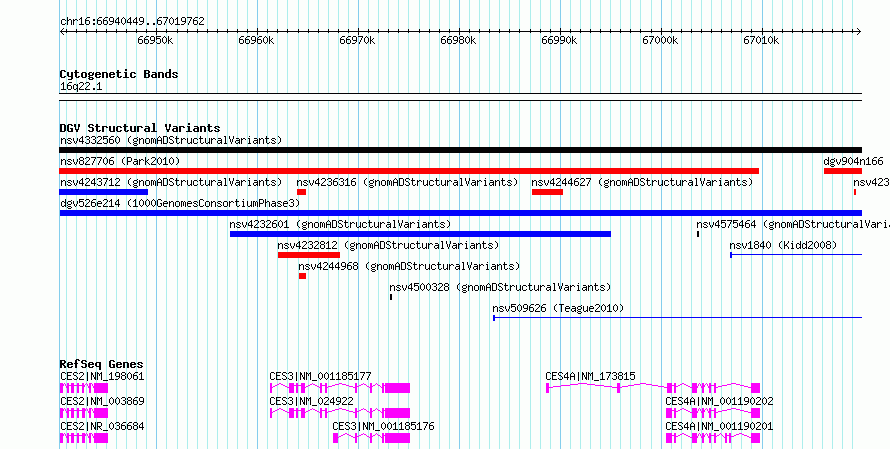
Task: Click the gene model under CES3|NM_001185176
Action: click(371, 438)
